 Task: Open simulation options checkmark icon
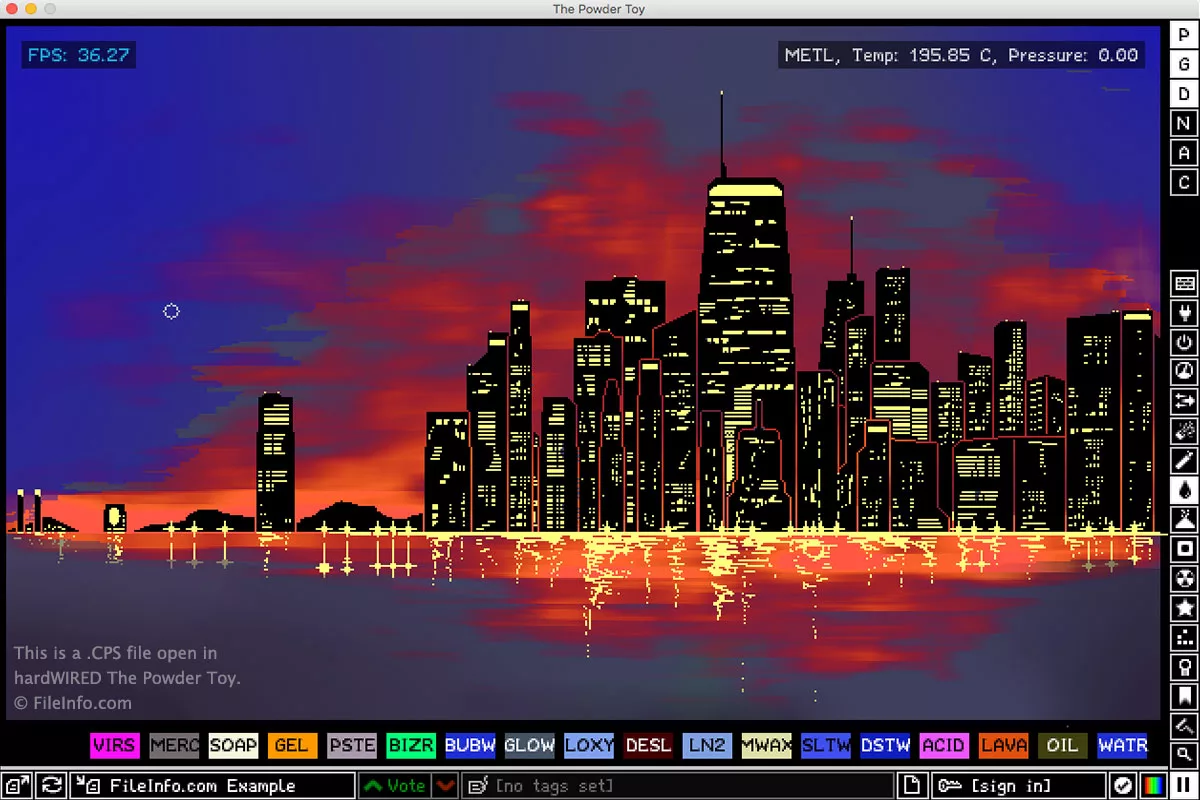pos(1123,786)
